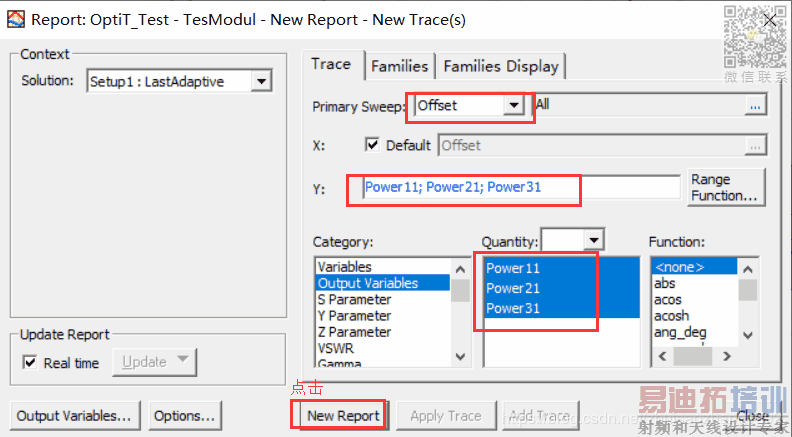Open the Quantity filter dropdown

pyautogui.click(x=594, y=241)
